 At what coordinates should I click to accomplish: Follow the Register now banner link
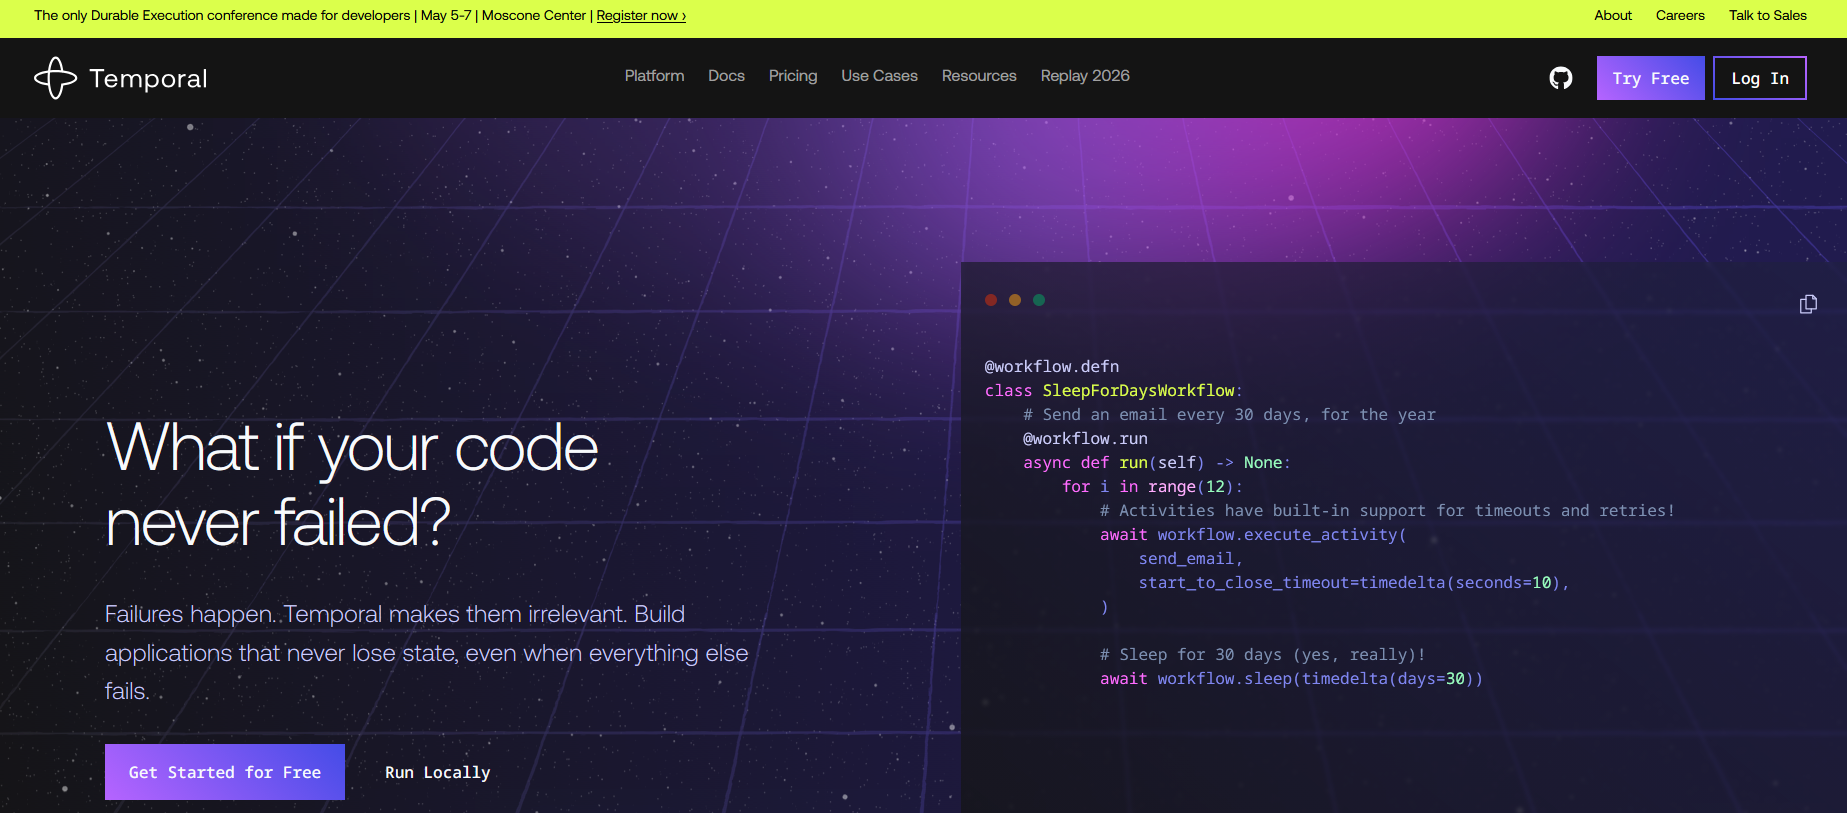click(641, 16)
